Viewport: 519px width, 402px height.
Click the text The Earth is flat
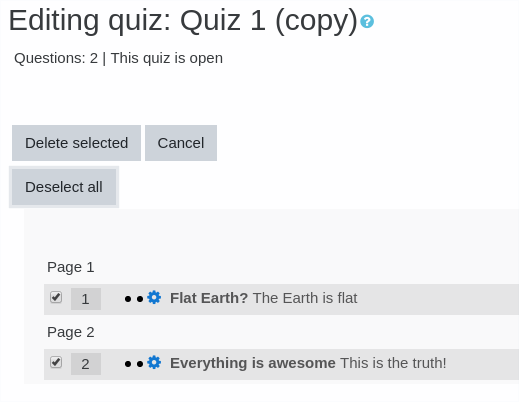(305, 298)
